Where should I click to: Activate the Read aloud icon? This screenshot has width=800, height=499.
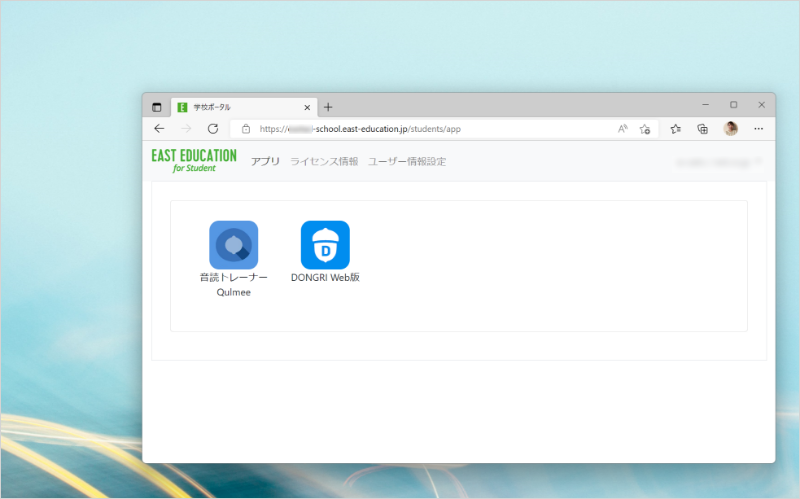622,129
